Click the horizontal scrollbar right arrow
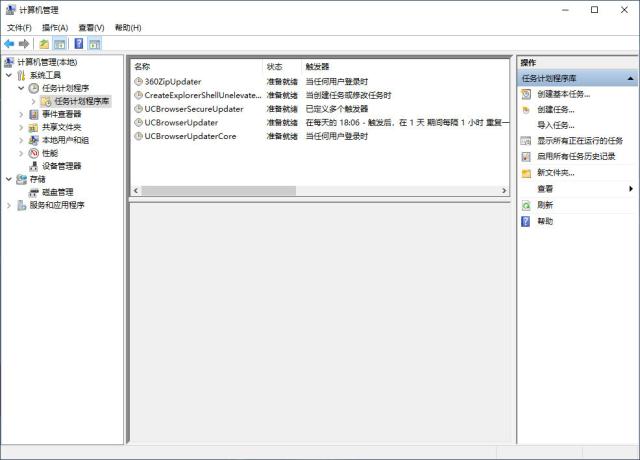Viewport: 640px width, 460px height. (504, 191)
